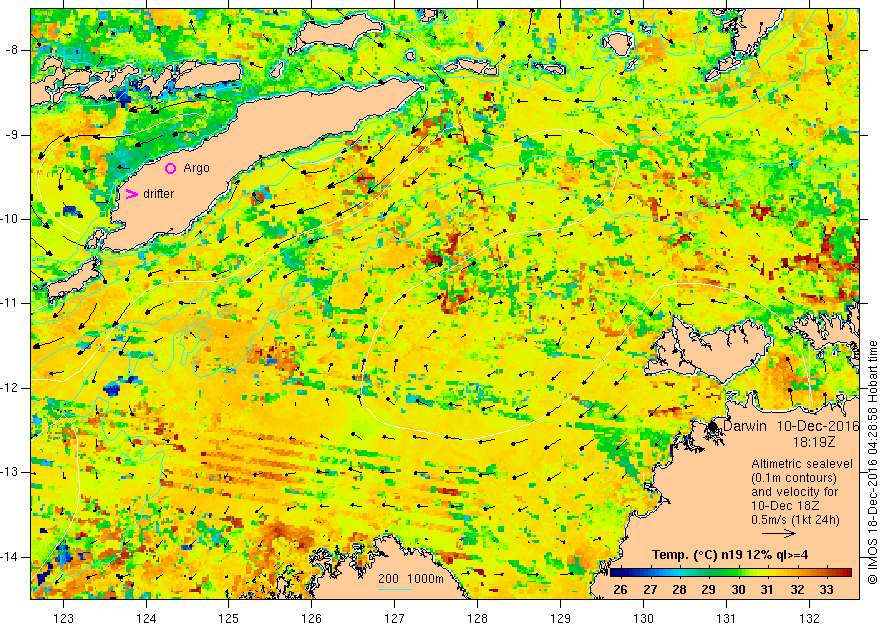This screenshot has width=880, height=630.
Task: Click the -11 latitude axis label
Action: [11, 303]
